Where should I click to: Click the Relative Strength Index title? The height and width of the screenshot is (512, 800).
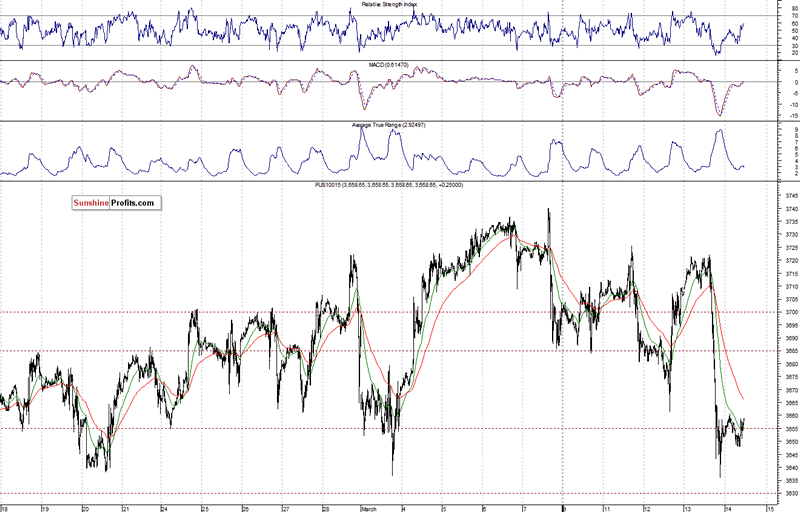point(389,4)
